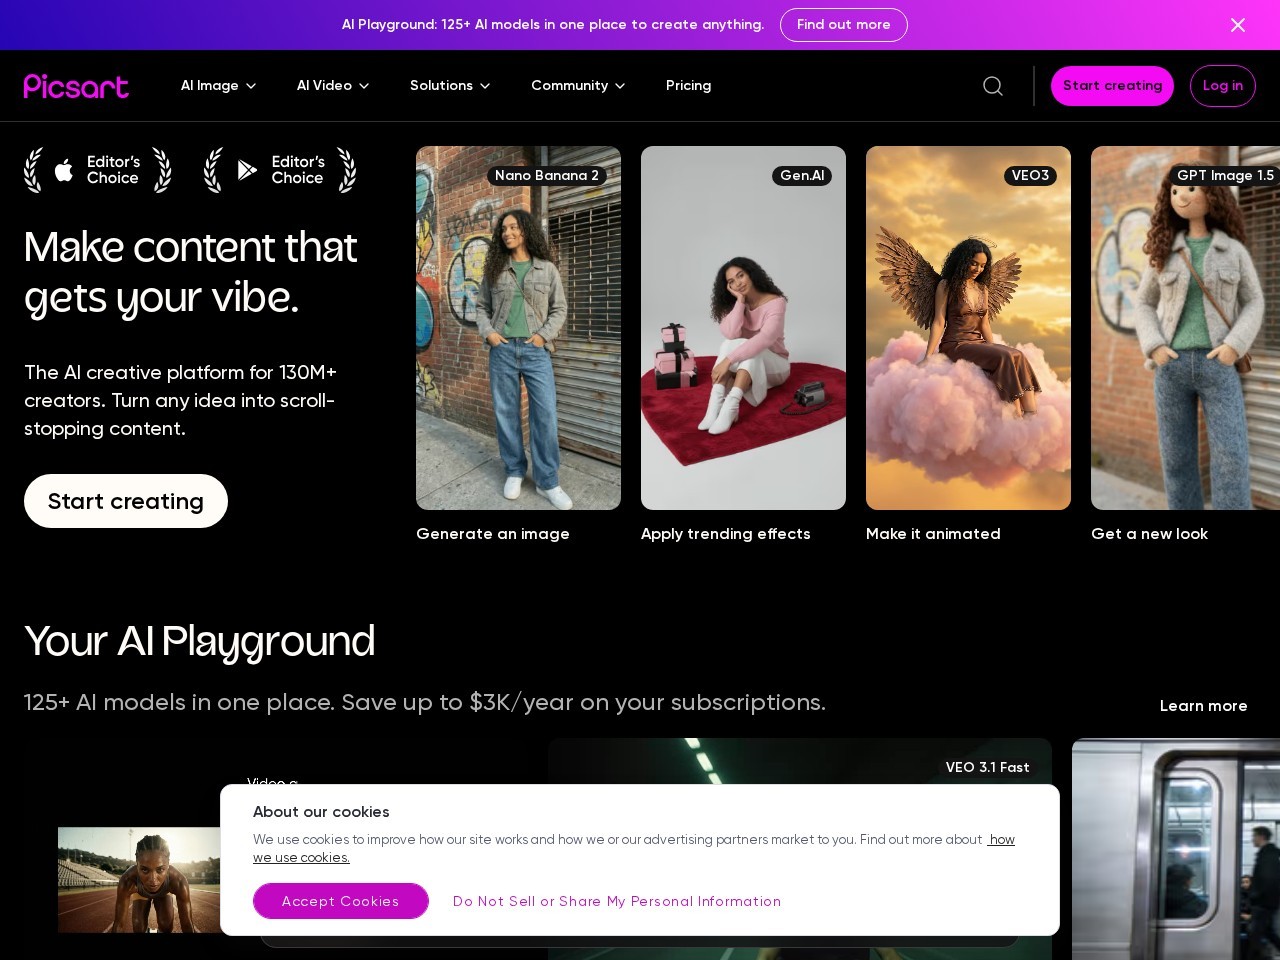Click Log in
This screenshot has height=960, width=1280.
(x=1222, y=86)
